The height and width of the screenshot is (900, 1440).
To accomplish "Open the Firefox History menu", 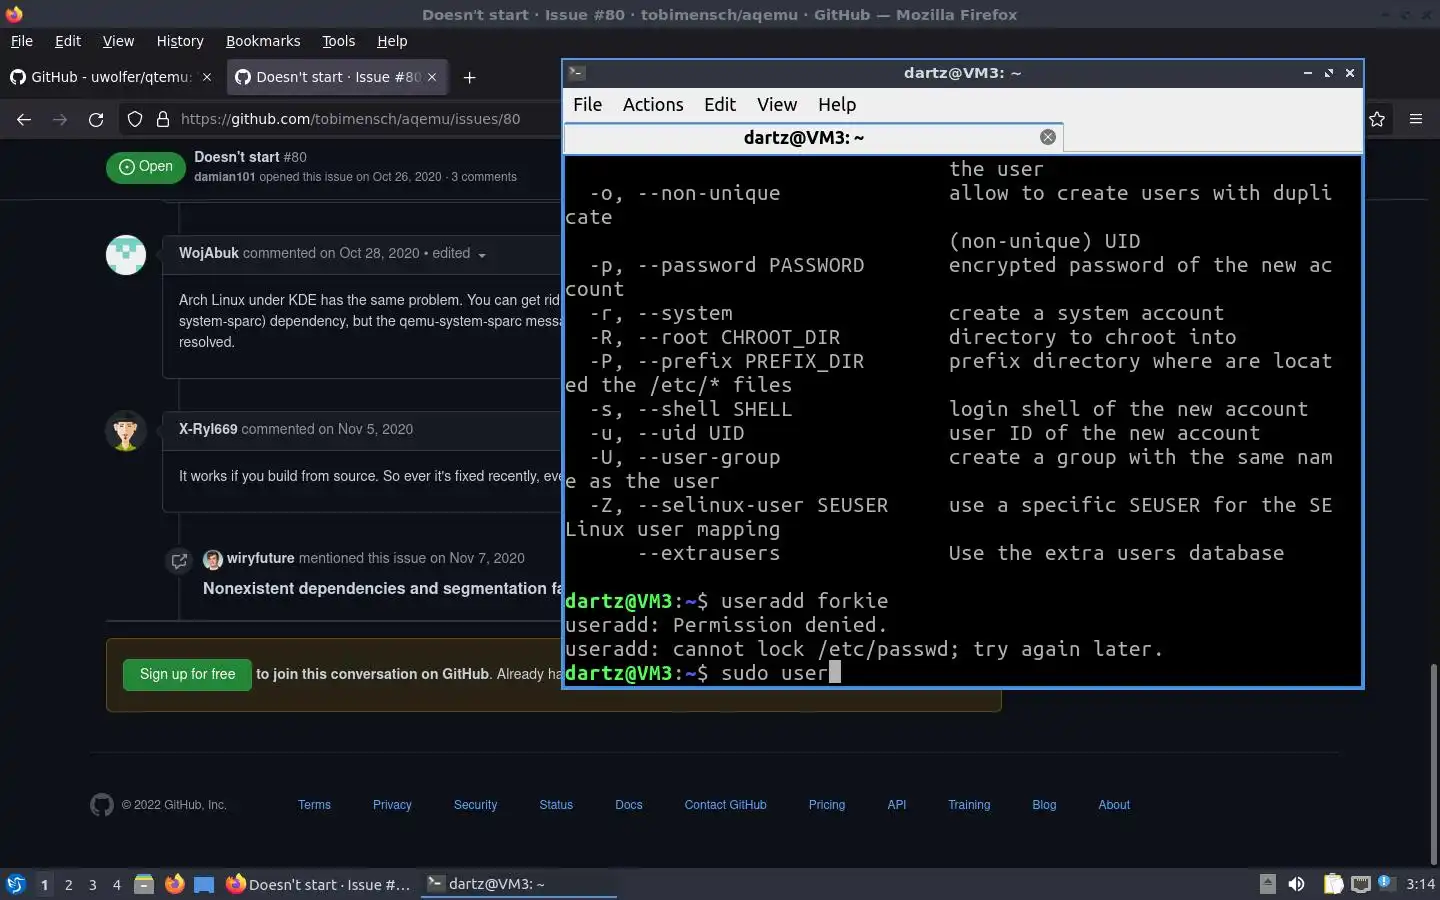I will click(x=180, y=41).
